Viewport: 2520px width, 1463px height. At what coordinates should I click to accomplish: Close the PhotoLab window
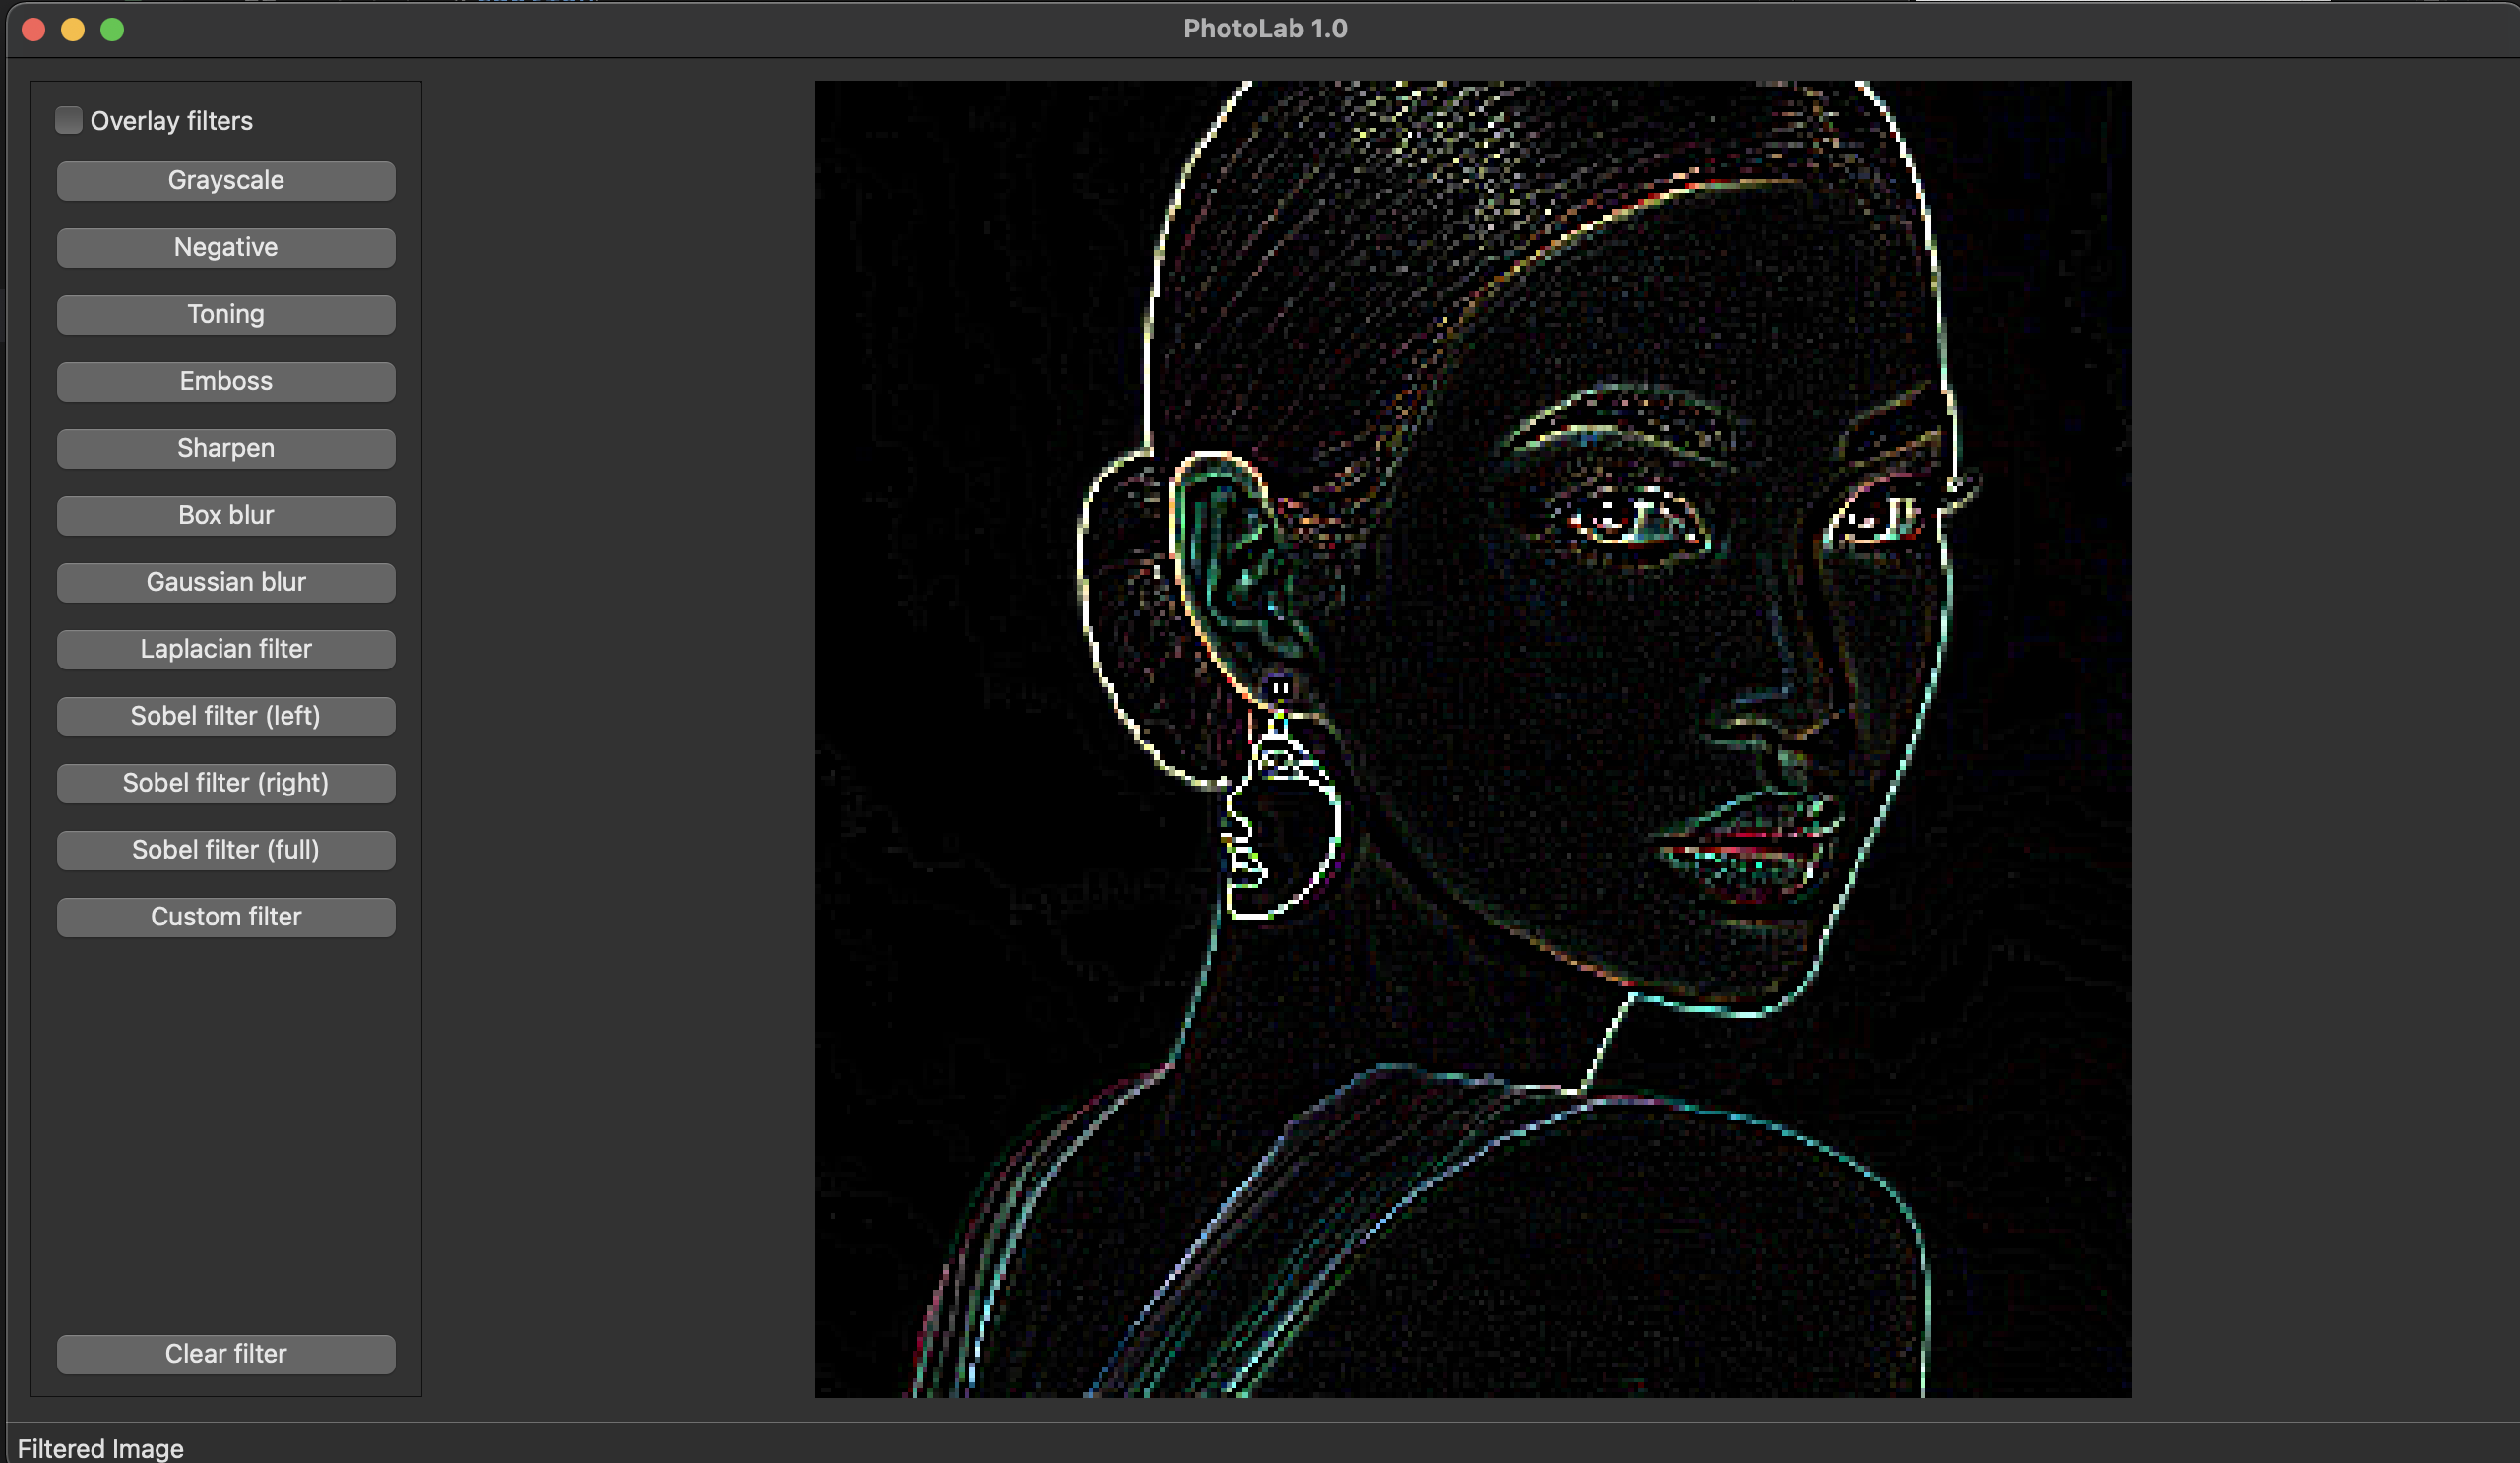click(34, 30)
